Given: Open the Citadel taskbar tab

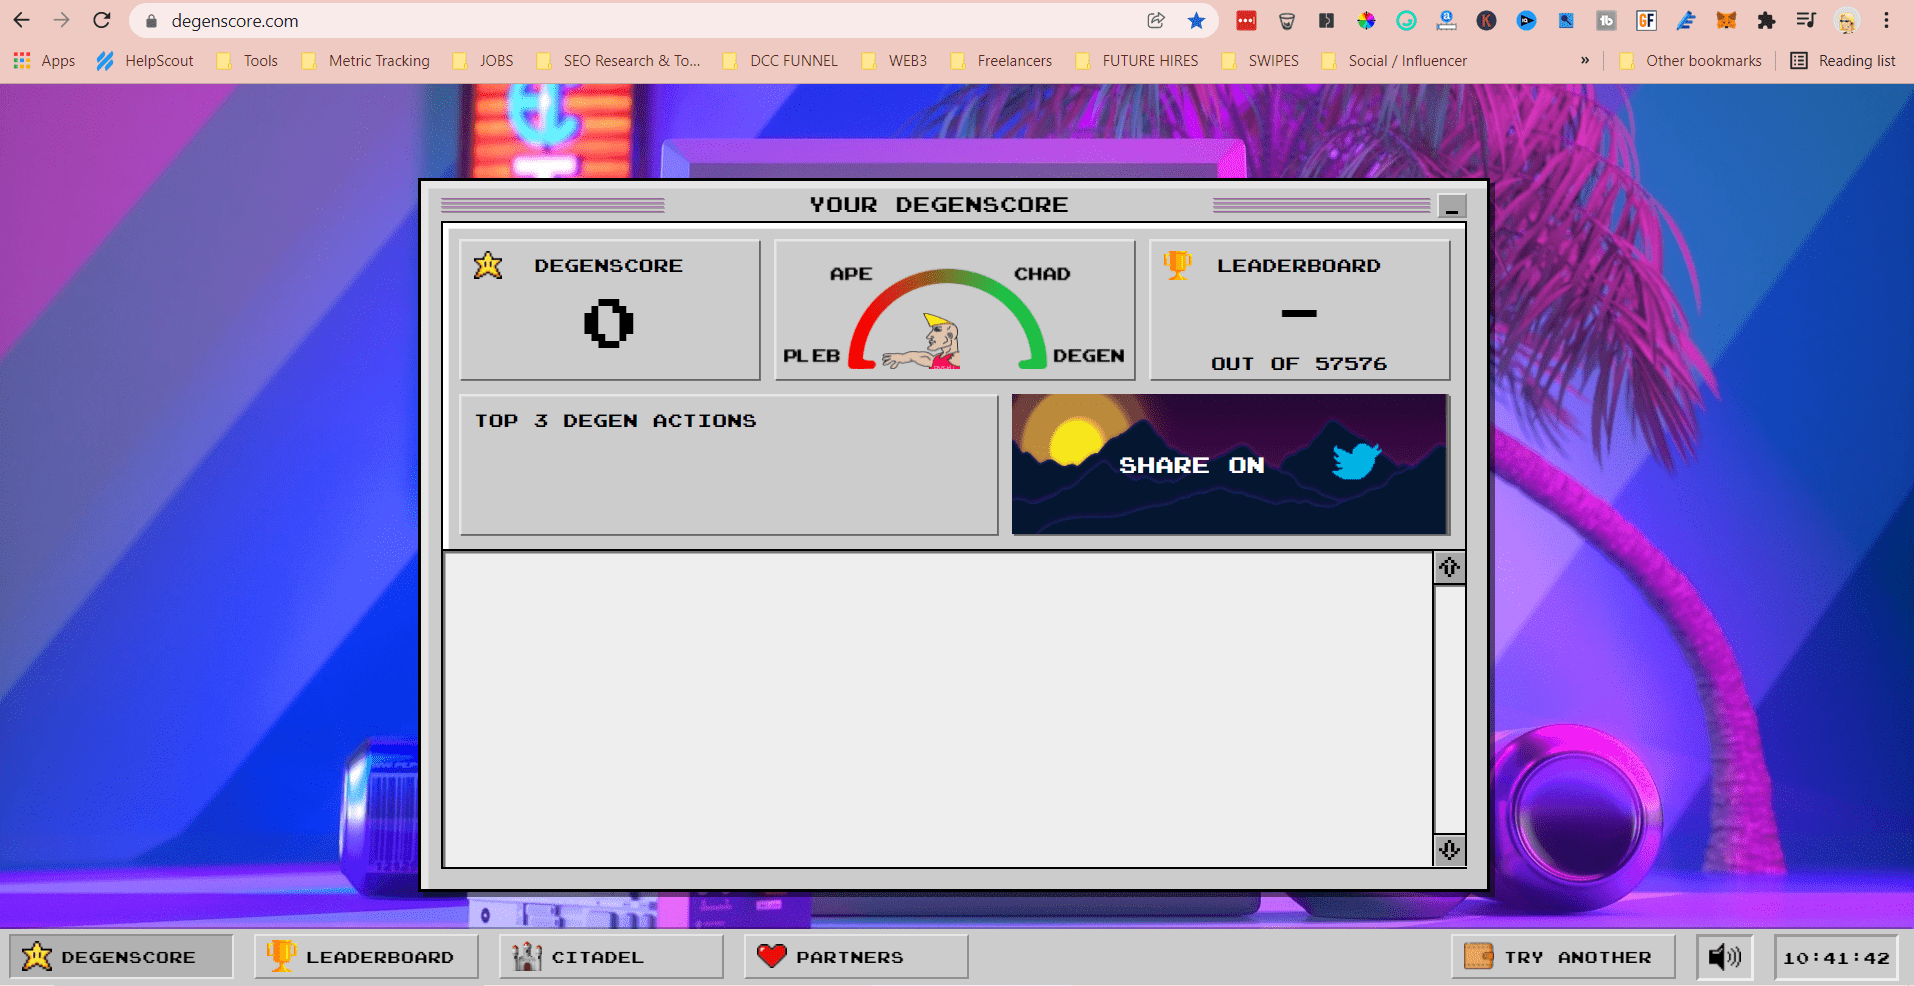Looking at the screenshot, I should [611, 957].
